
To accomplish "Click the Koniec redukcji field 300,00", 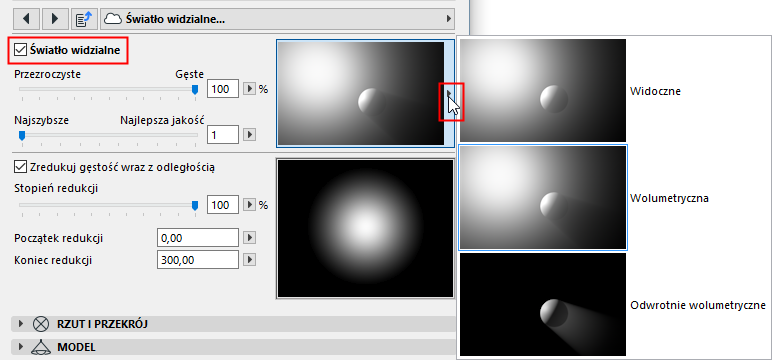I will (198, 259).
